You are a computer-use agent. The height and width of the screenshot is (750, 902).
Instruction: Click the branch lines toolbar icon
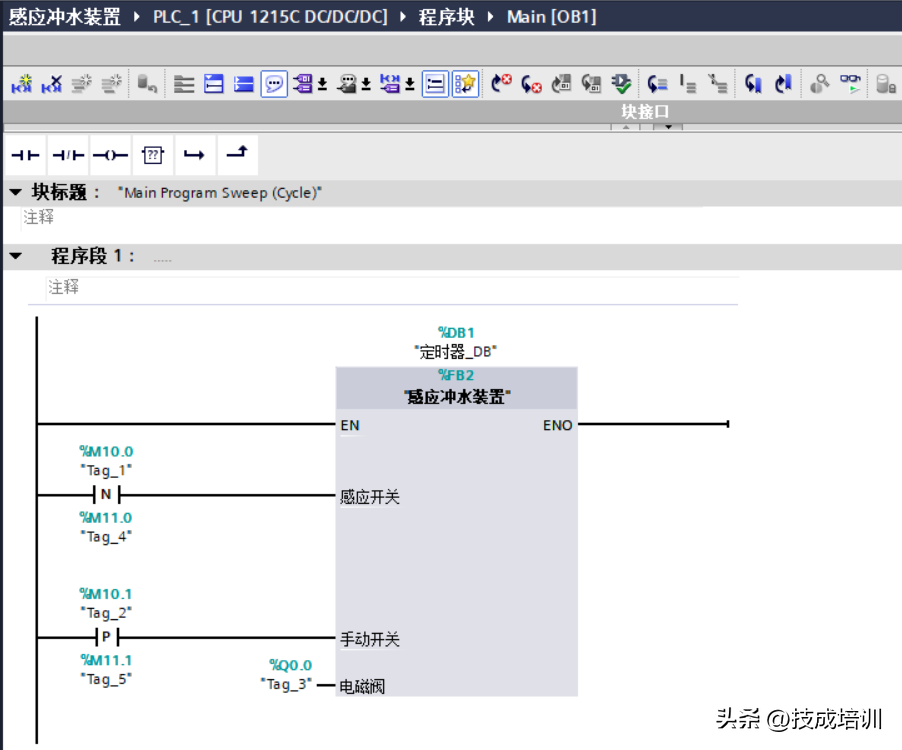pyautogui.click(x=717, y=84)
